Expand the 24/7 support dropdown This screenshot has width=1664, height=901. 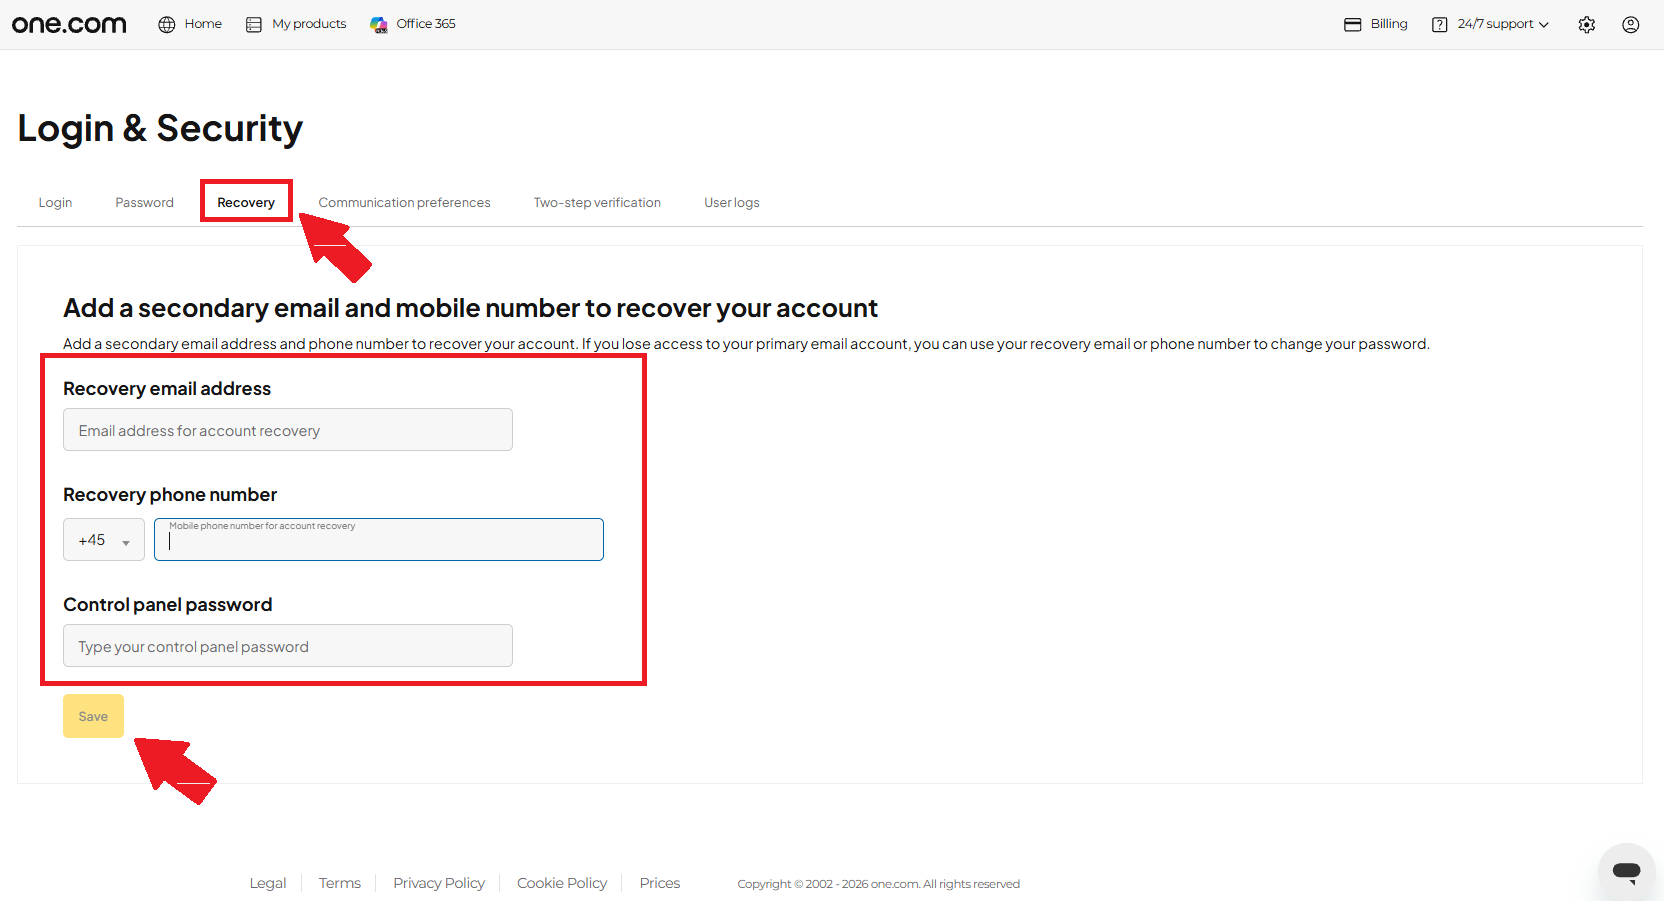point(1502,24)
